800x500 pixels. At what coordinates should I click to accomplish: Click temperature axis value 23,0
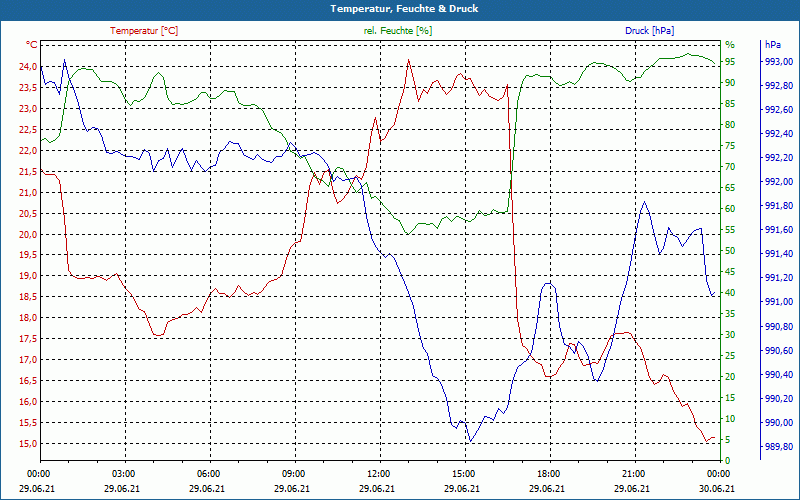[28, 109]
